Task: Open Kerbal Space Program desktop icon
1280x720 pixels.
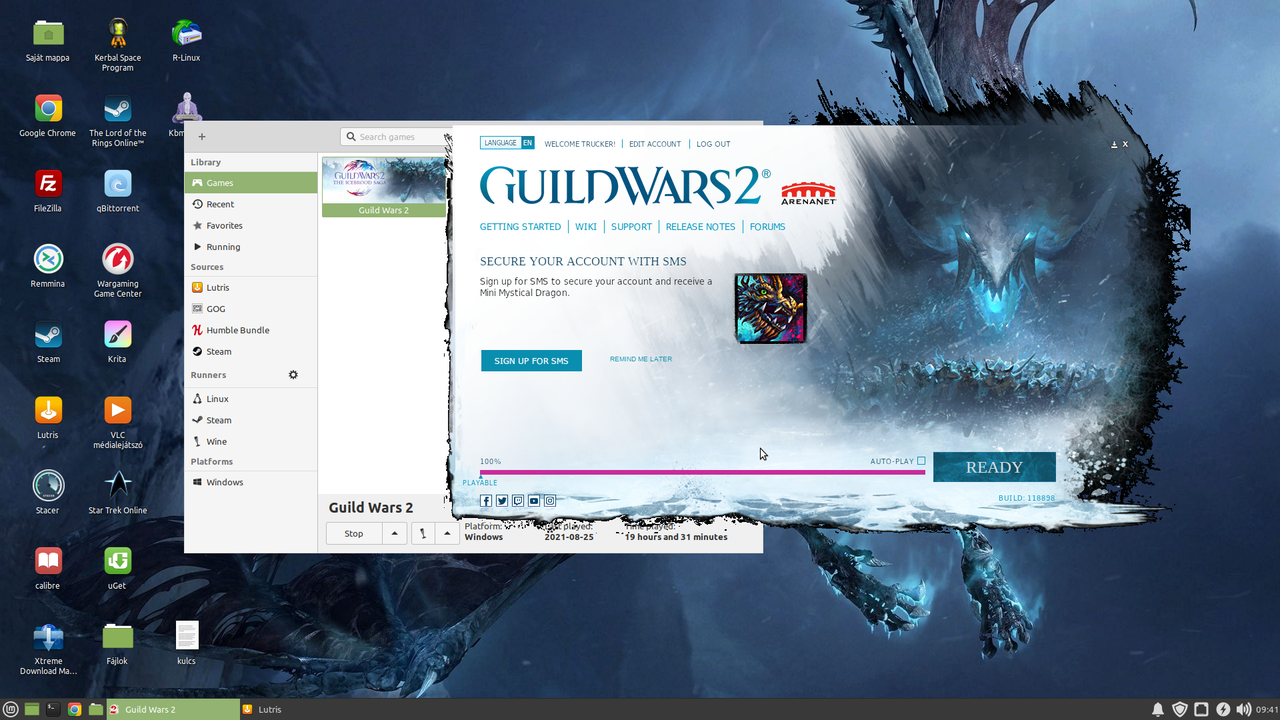Action: pos(118,44)
